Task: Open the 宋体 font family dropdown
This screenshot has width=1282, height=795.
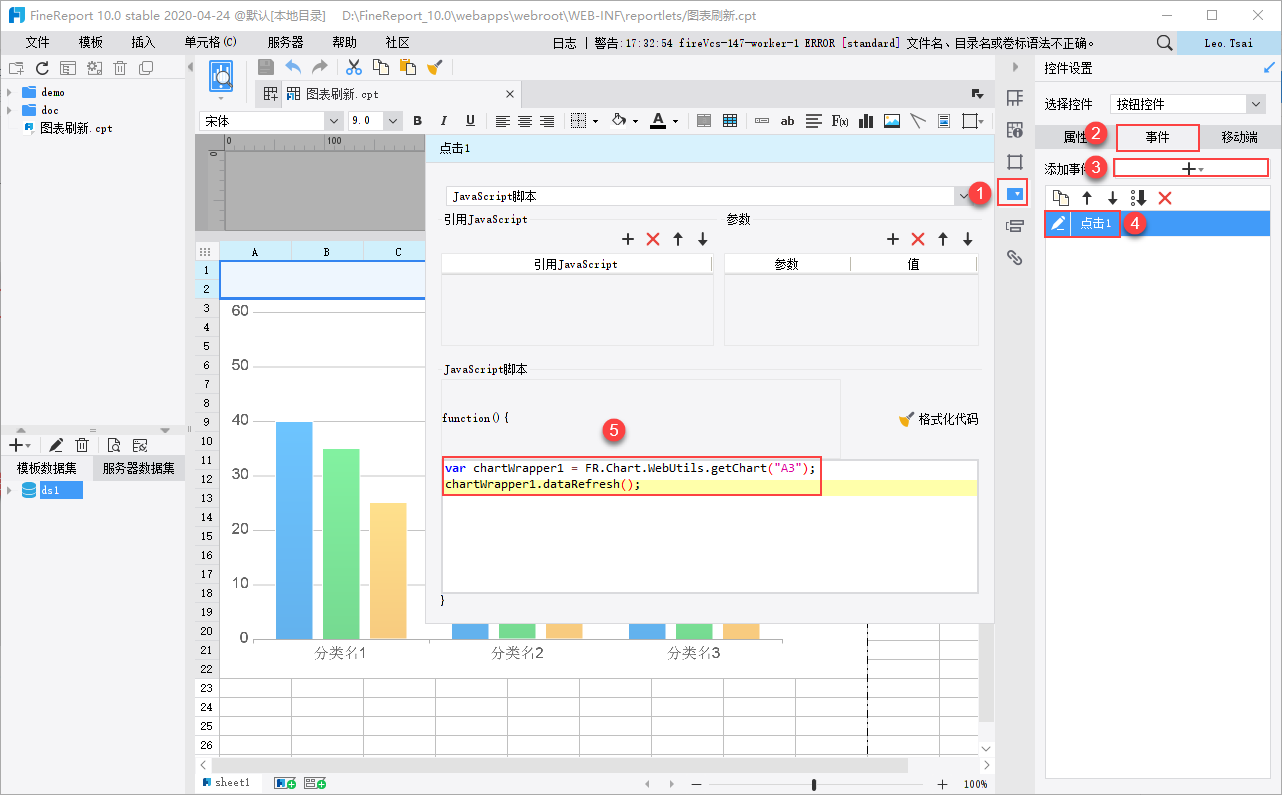Action: point(333,121)
